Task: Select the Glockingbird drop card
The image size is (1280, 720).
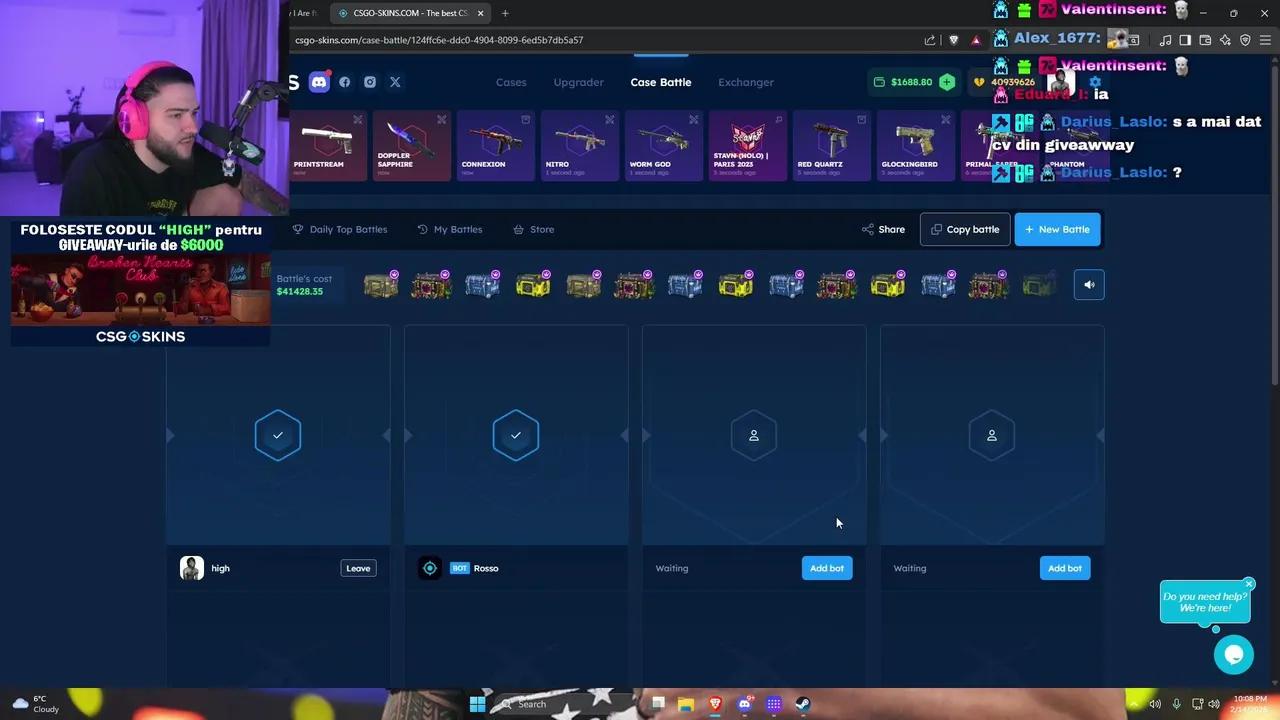Action: (915, 146)
